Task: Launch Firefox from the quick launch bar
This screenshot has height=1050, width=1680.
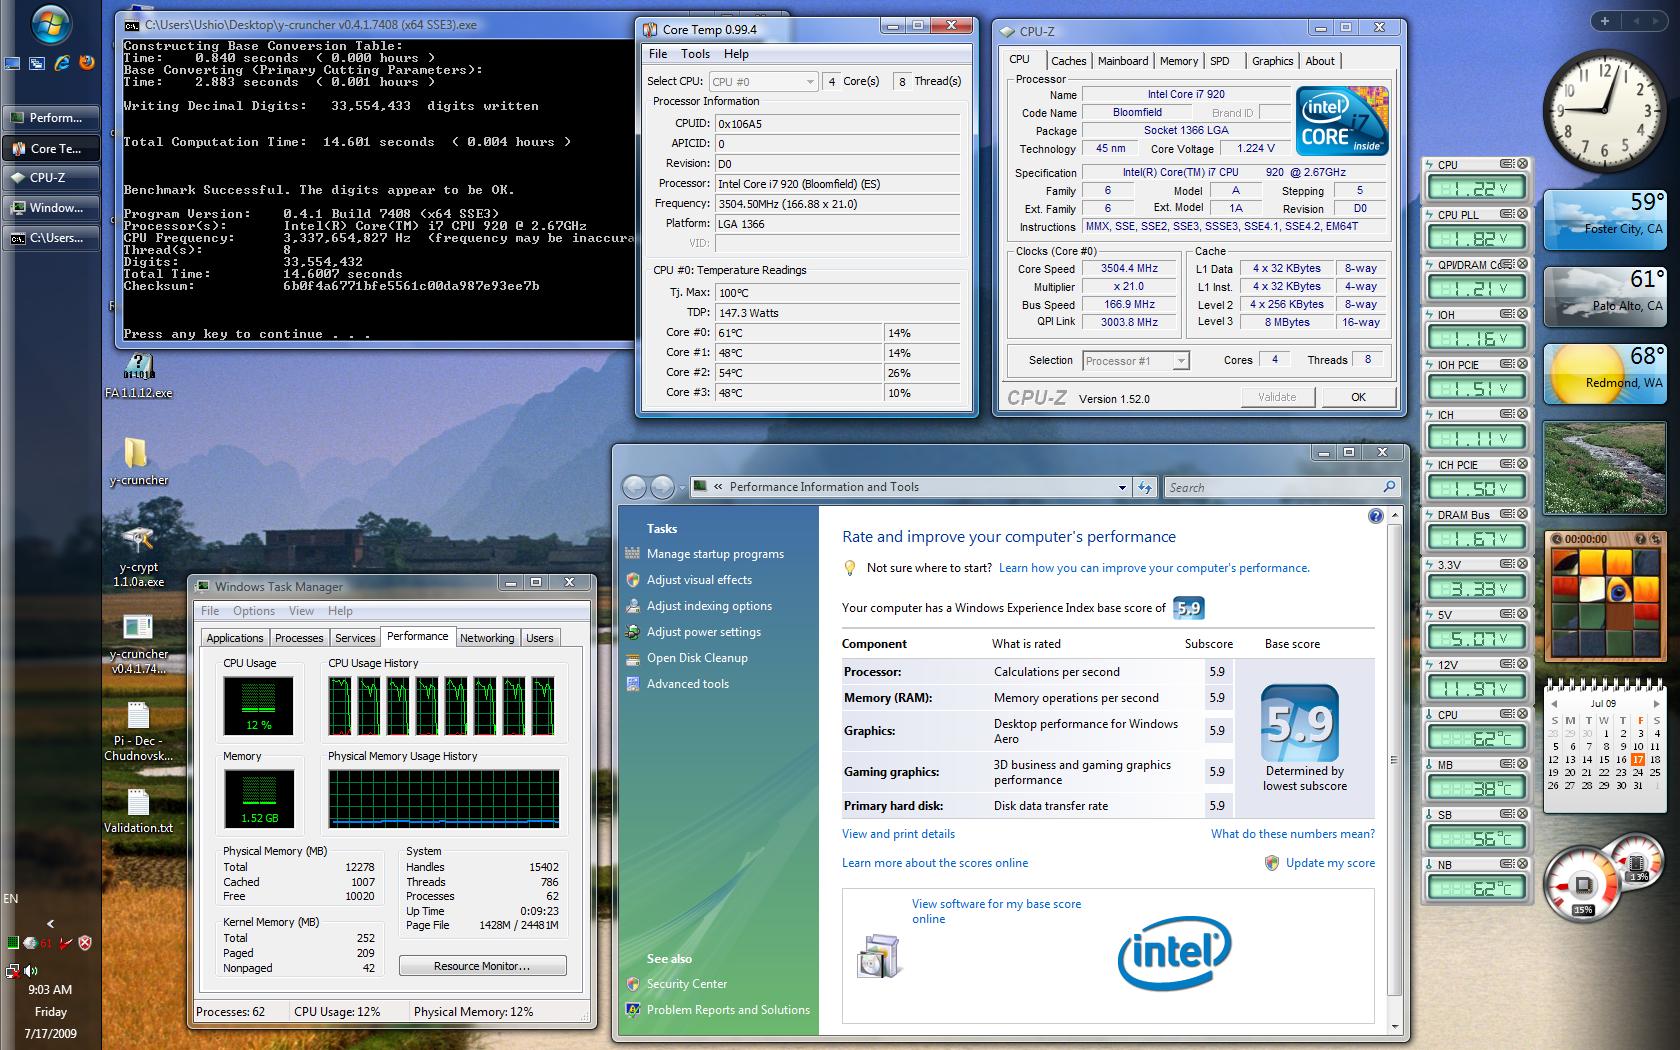Action: click(87, 63)
